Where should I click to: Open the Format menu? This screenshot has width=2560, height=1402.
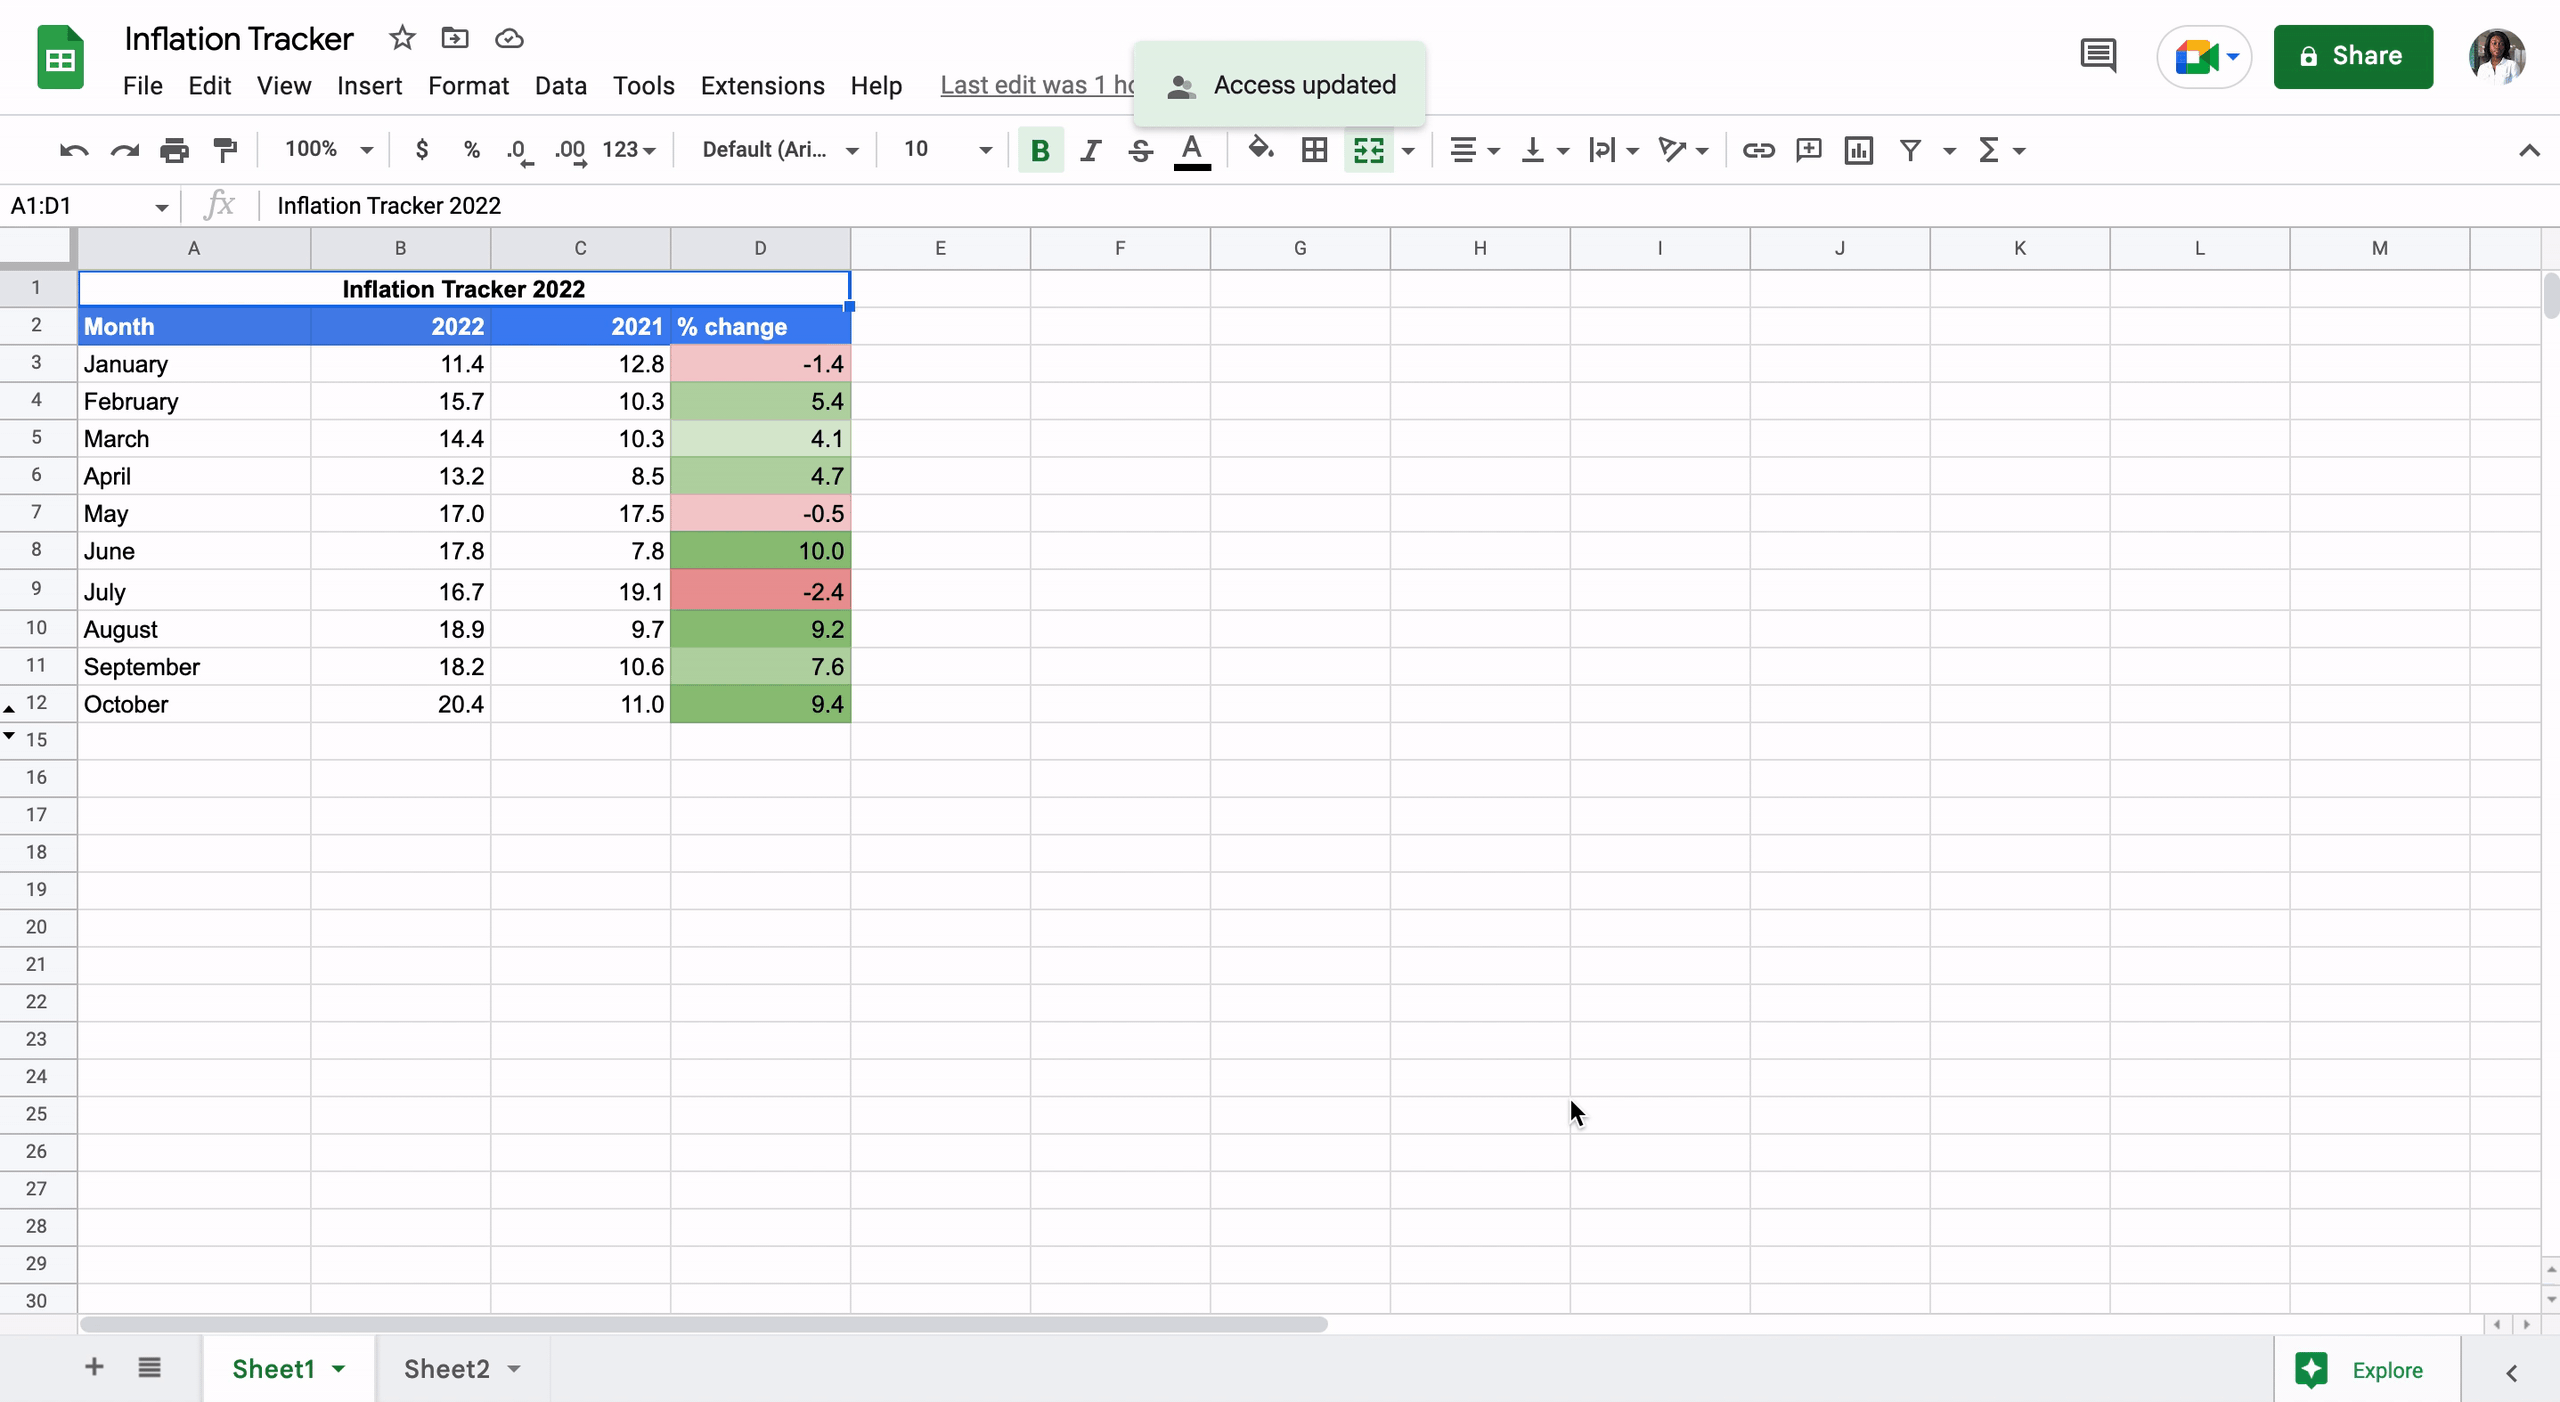[x=468, y=86]
